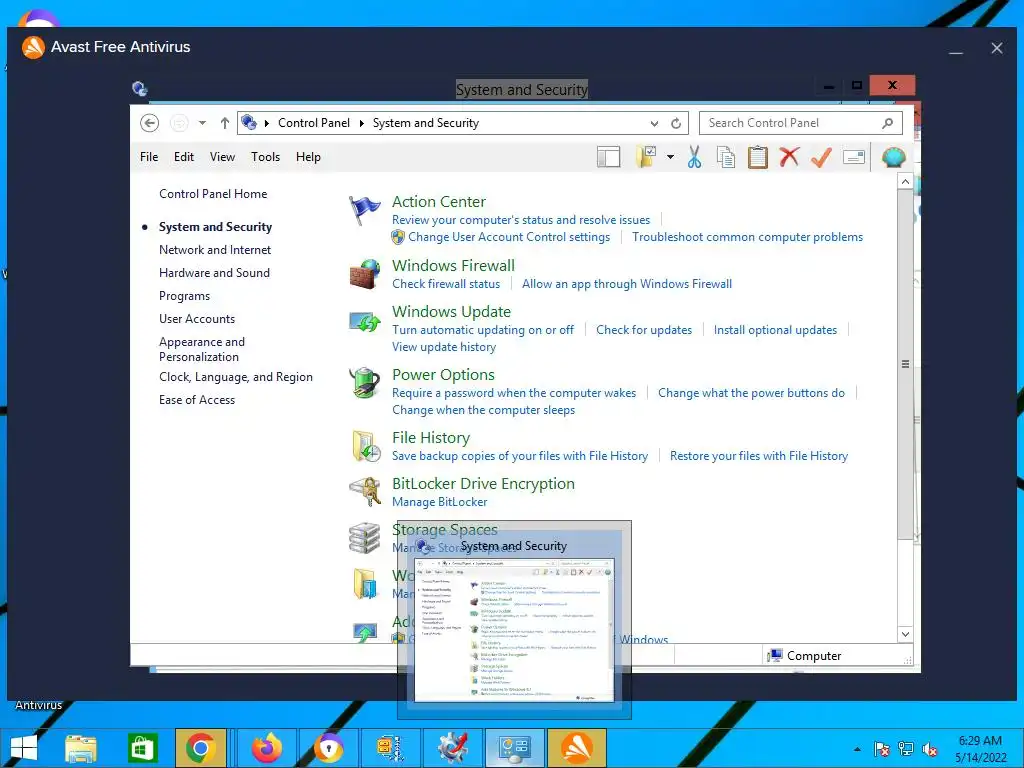Viewport: 1024px width, 768px height.
Task: Click the red X Delete icon
Action: (790, 157)
